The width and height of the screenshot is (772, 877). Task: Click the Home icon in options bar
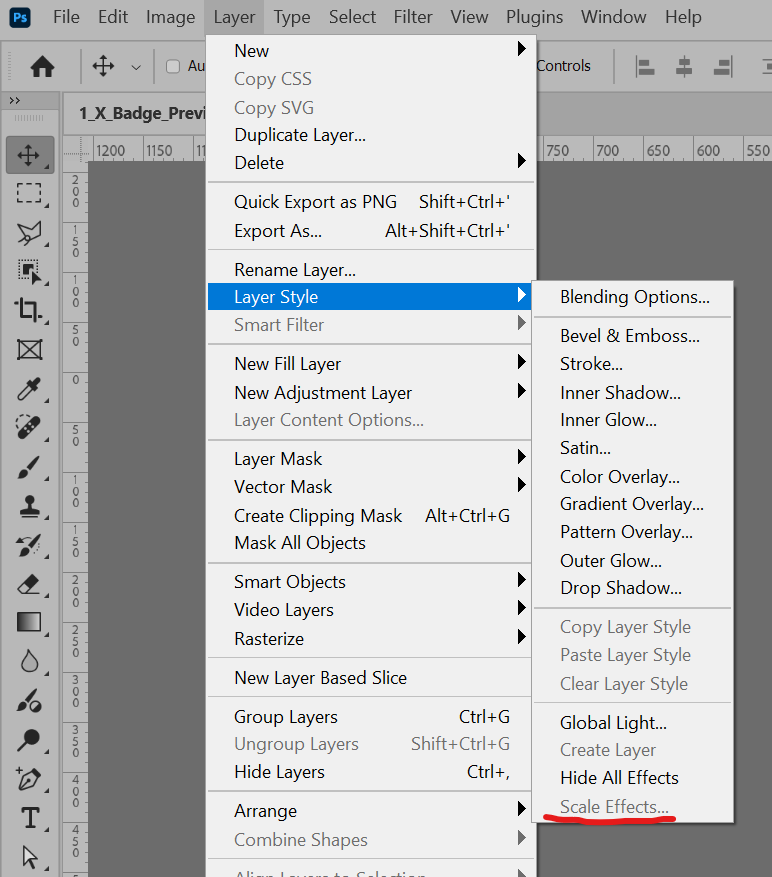(x=42, y=67)
